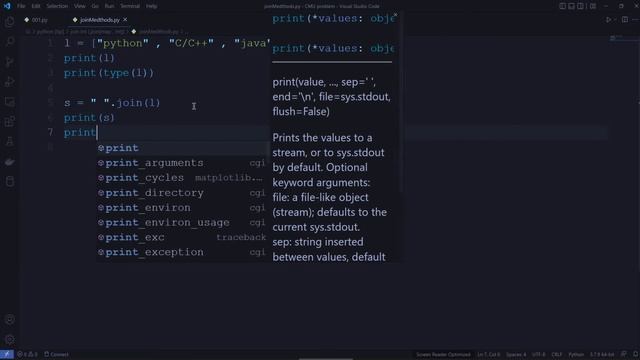The image size is (640, 360).
Task: Switch to the 001.py tab
Action: click(40, 20)
